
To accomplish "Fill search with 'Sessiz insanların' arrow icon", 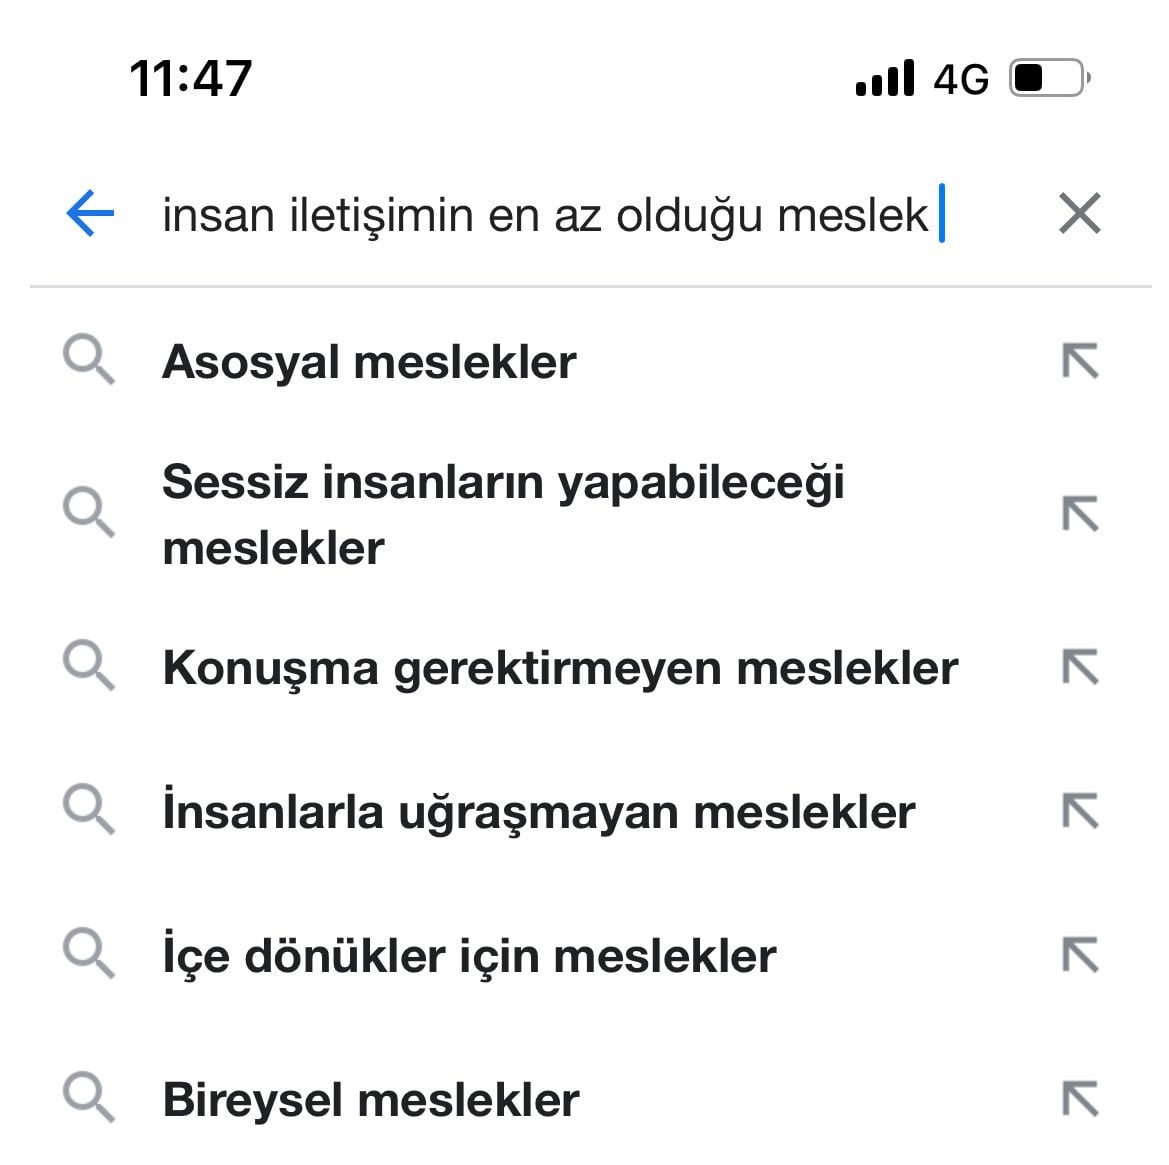I will pos(1080,514).
